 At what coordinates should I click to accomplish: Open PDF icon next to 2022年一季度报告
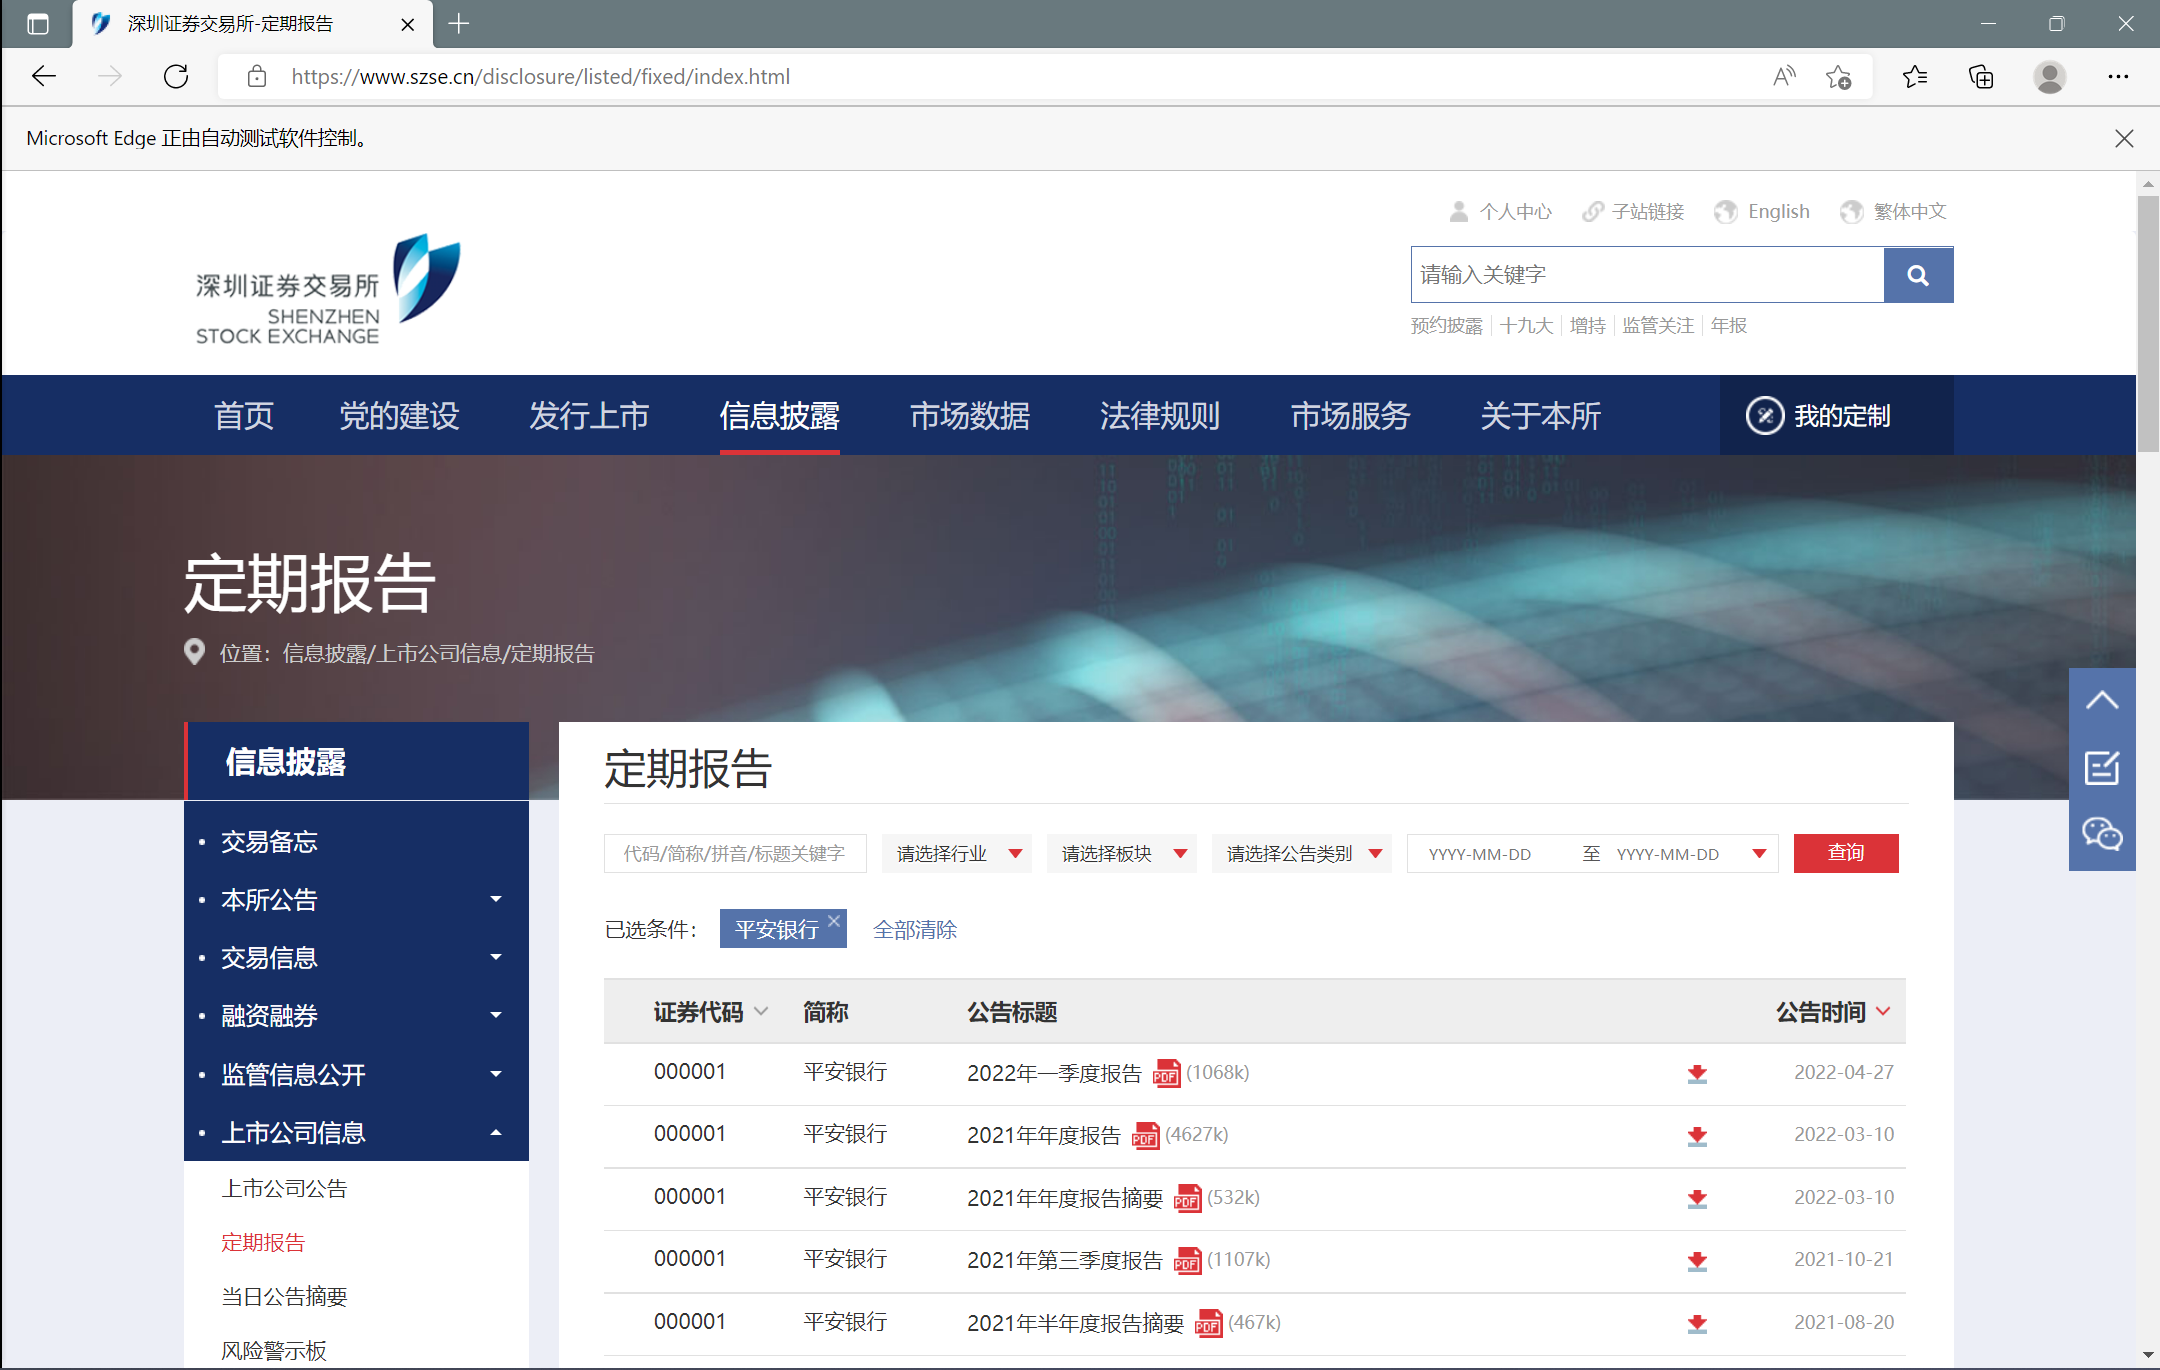pyautogui.click(x=1166, y=1073)
